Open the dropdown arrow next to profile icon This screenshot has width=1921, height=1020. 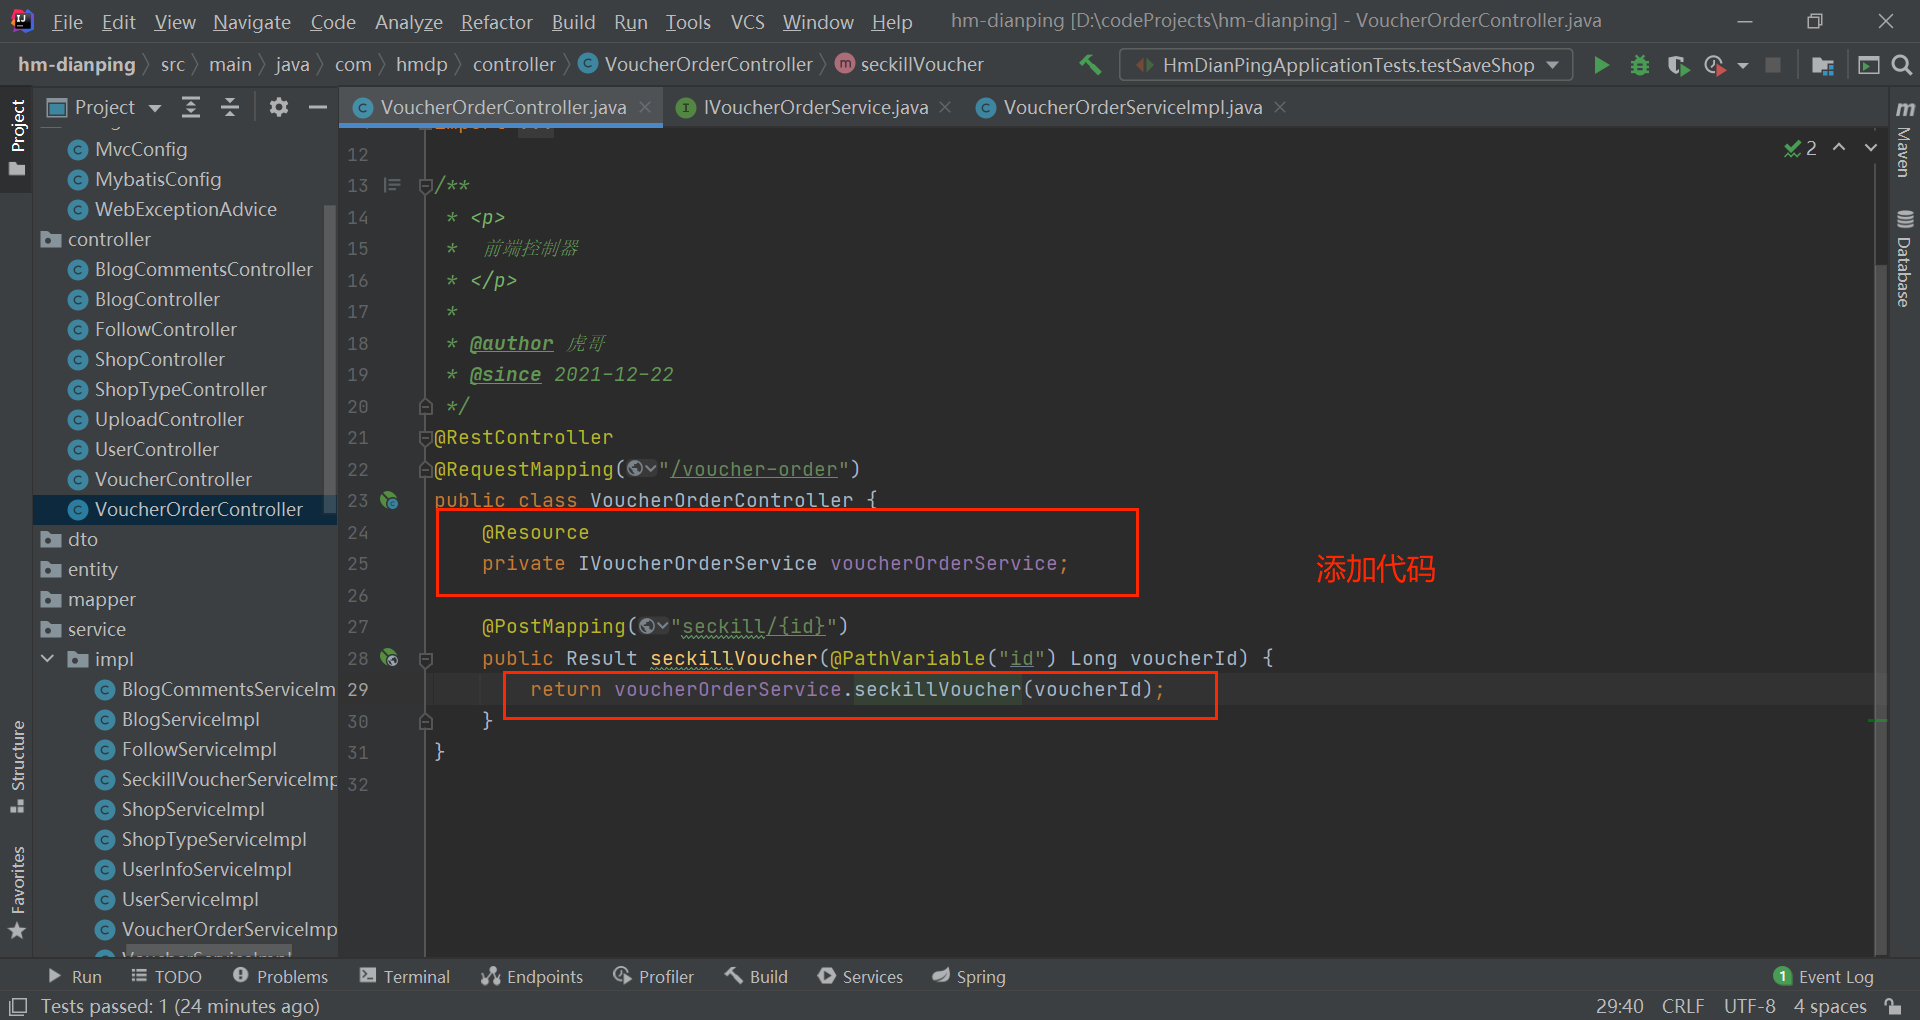[1743, 65]
